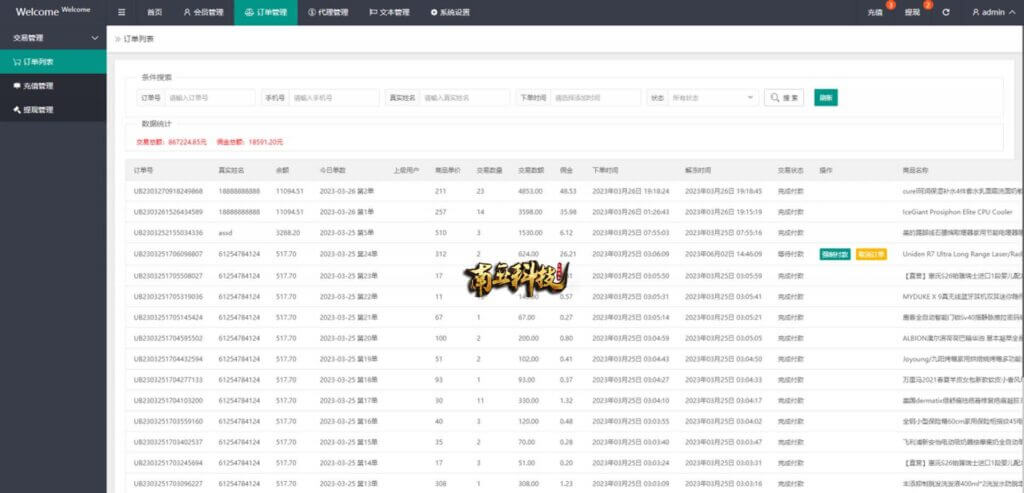The image size is (1024, 493).
Task: Click the magnifier 搜索 search button
Action: 784,98
